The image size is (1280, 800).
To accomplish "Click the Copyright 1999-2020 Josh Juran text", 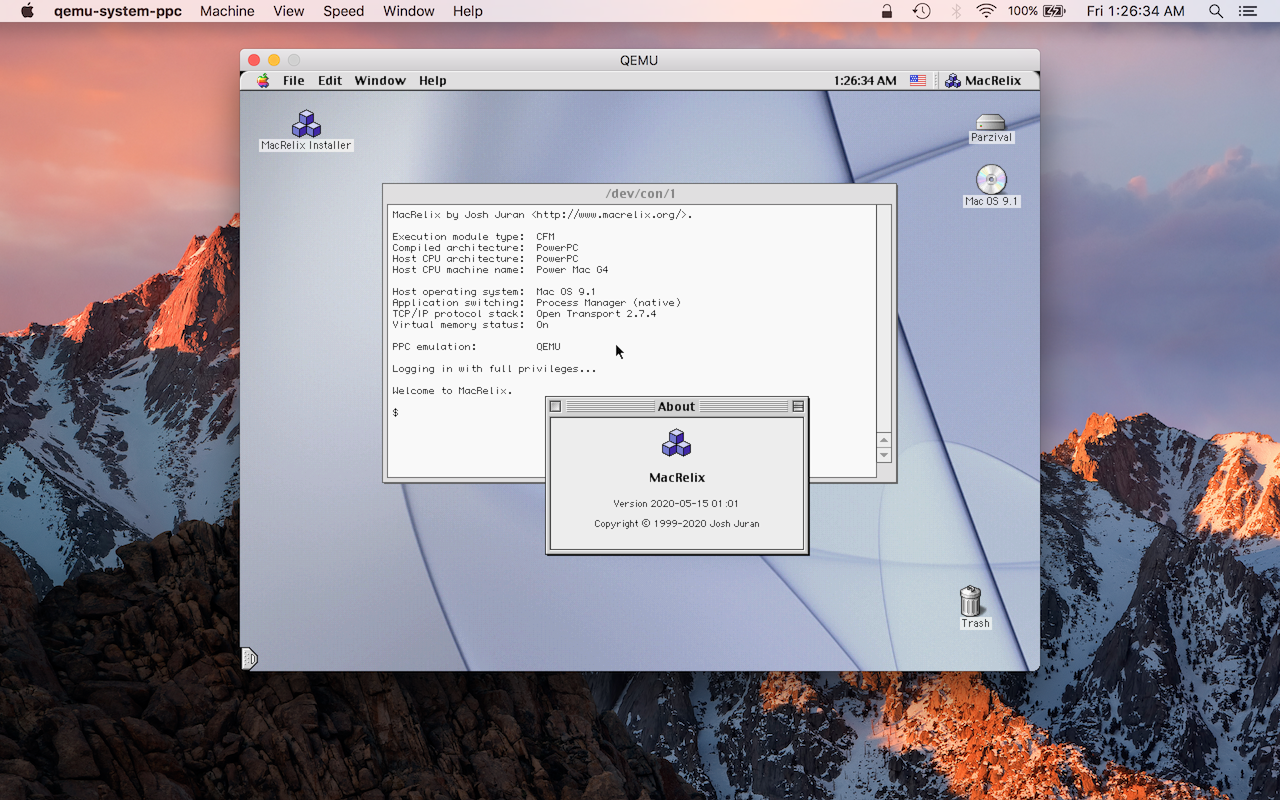I will pyautogui.click(x=677, y=523).
